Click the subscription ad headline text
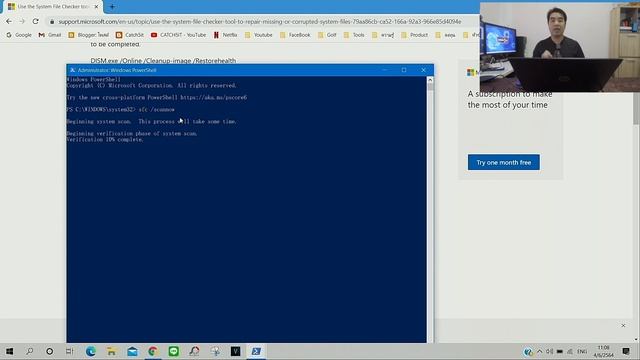The image size is (640, 360). [x=510, y=100]
